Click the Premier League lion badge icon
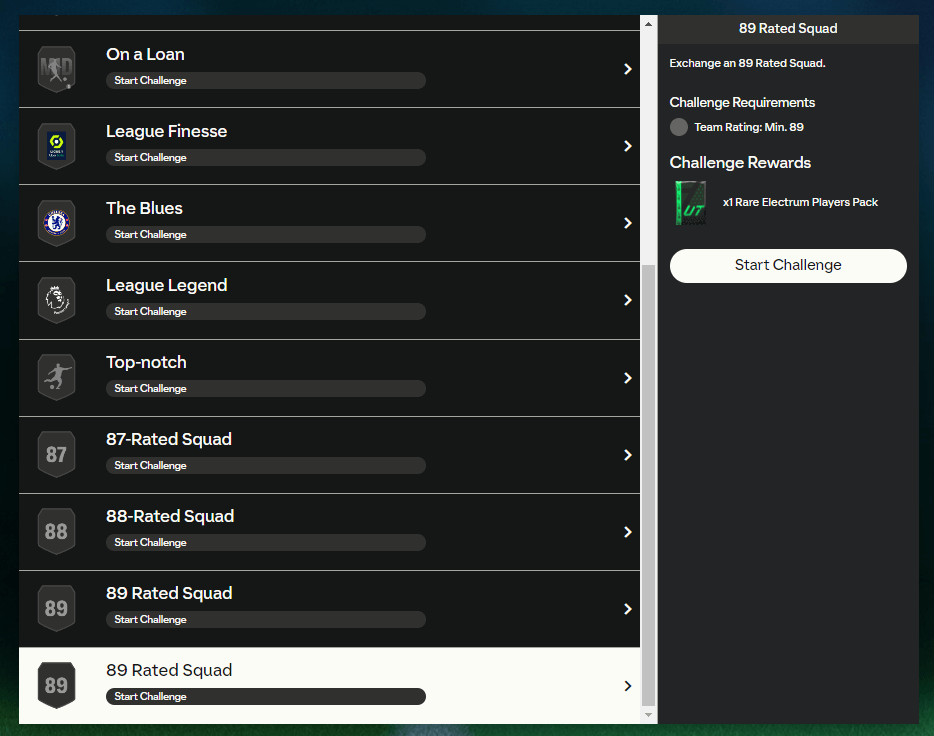934x736 pixels. tap(56, 300)
